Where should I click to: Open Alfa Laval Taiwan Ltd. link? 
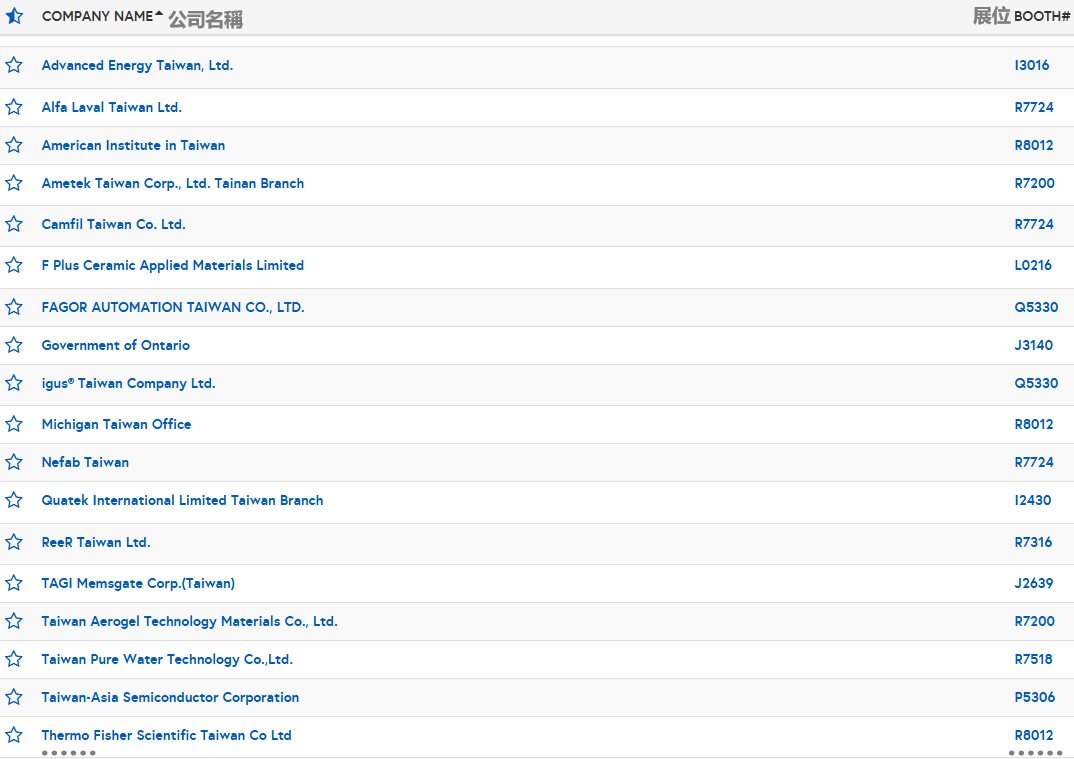(x=112, y=107)
